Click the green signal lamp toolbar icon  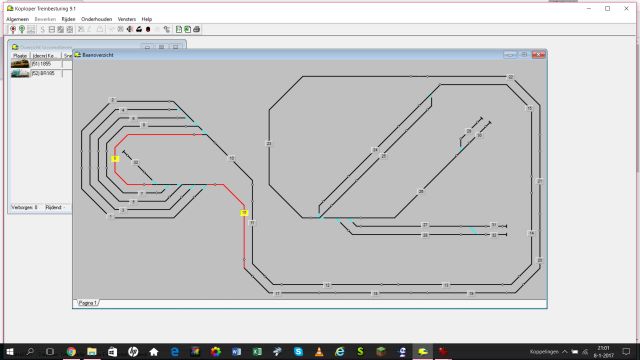coord(22,29)
